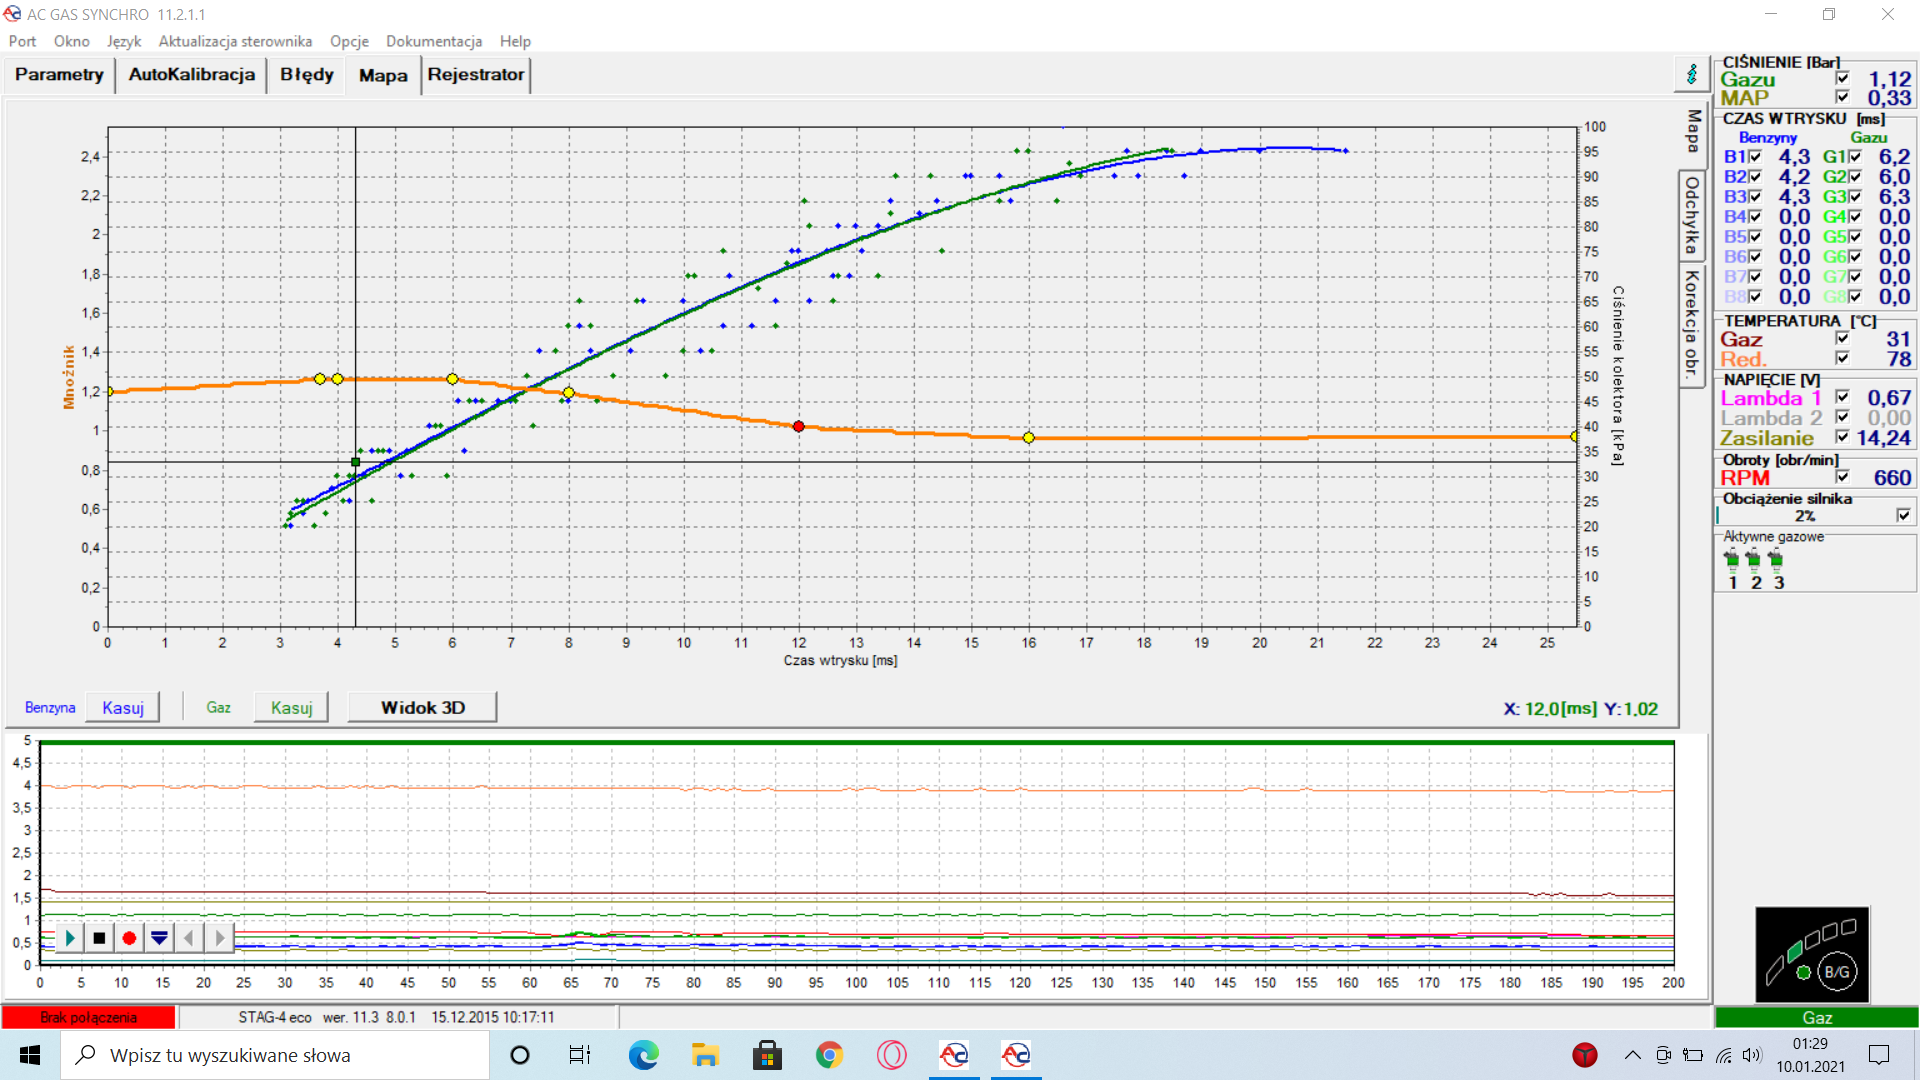Launch Microsoft Edge from the taskbar

coord(643,1055)
